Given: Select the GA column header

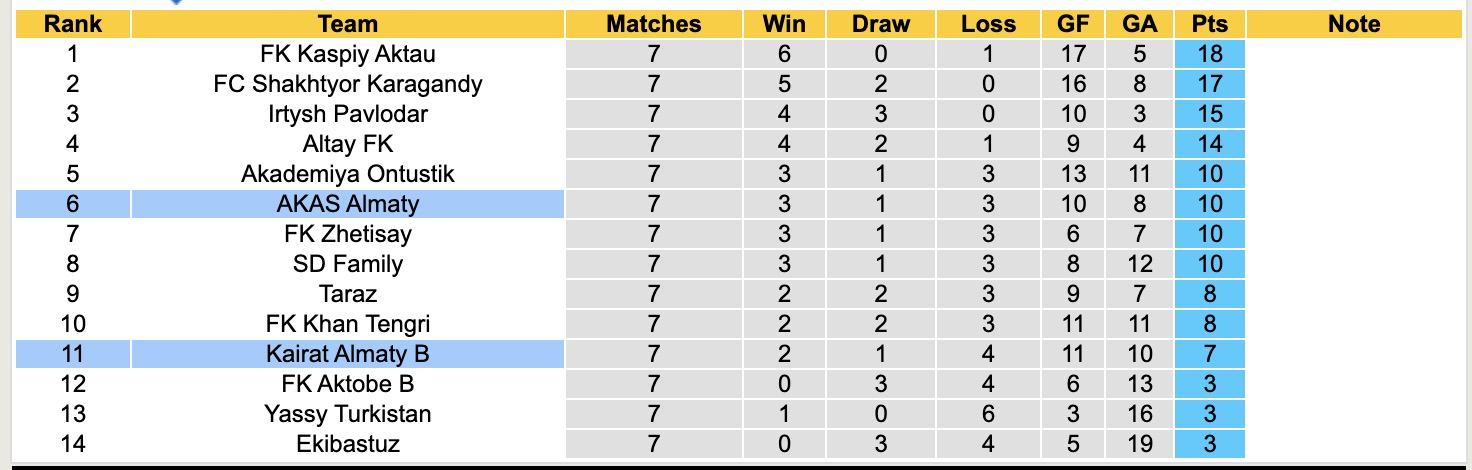Looking at the screenshot, I should (x=1139, y=24).
